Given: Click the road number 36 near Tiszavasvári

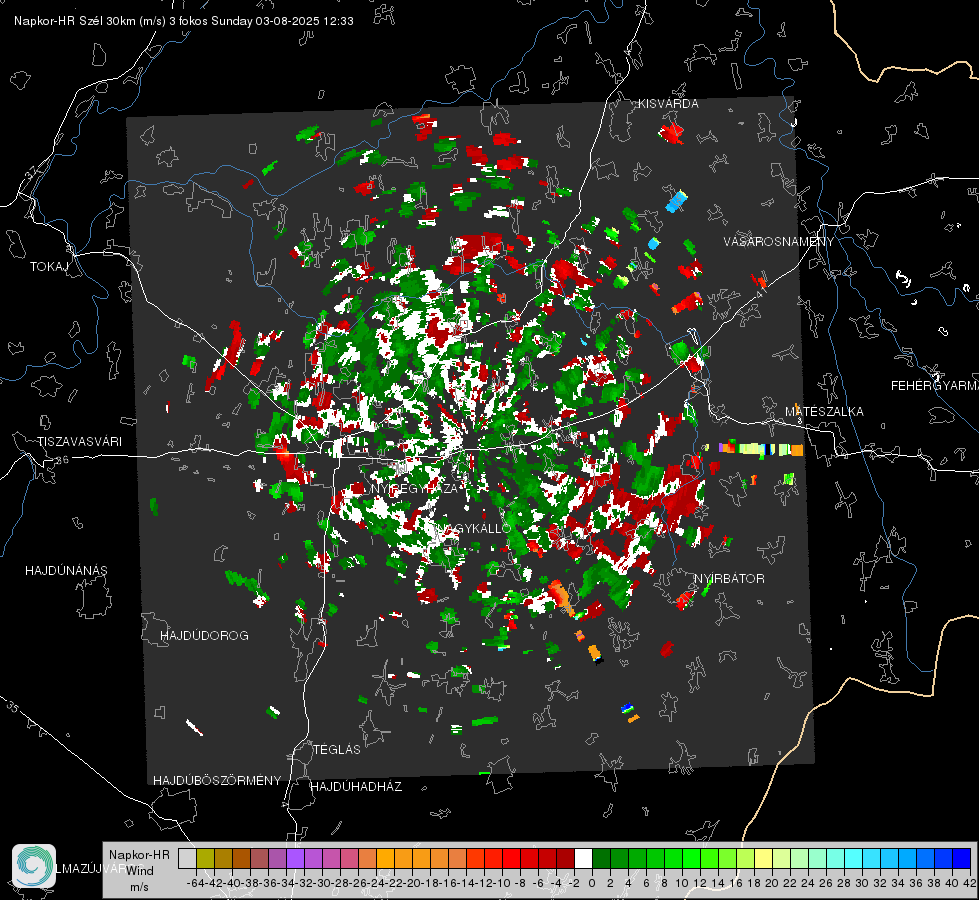Looking at the screenshot, I should 62,460.
